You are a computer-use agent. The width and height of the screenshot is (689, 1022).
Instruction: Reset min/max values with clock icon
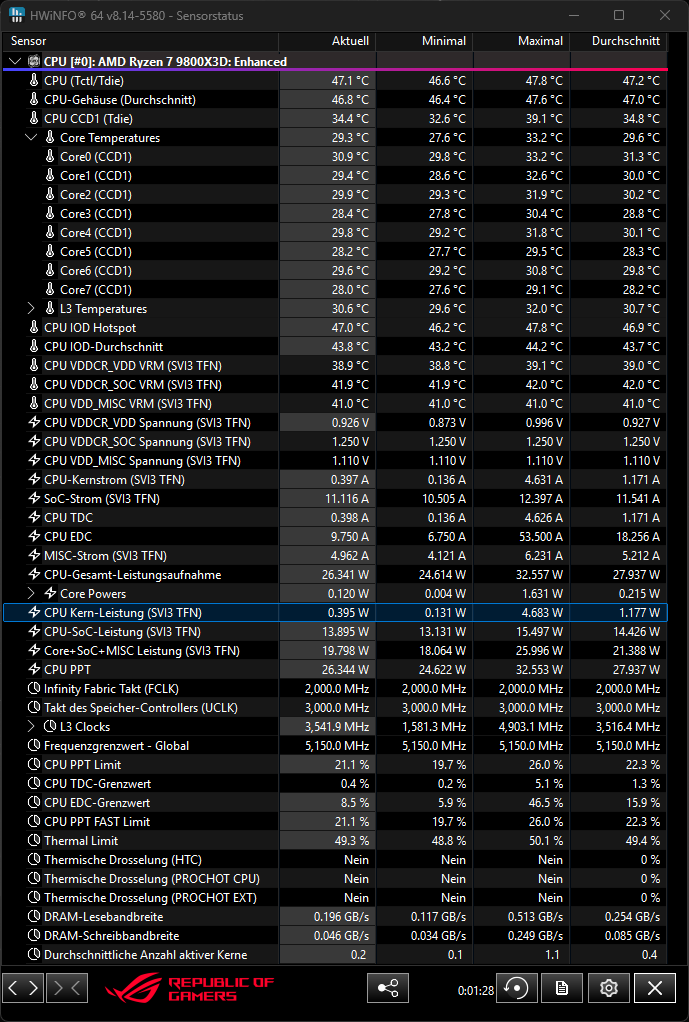point(517,988)
